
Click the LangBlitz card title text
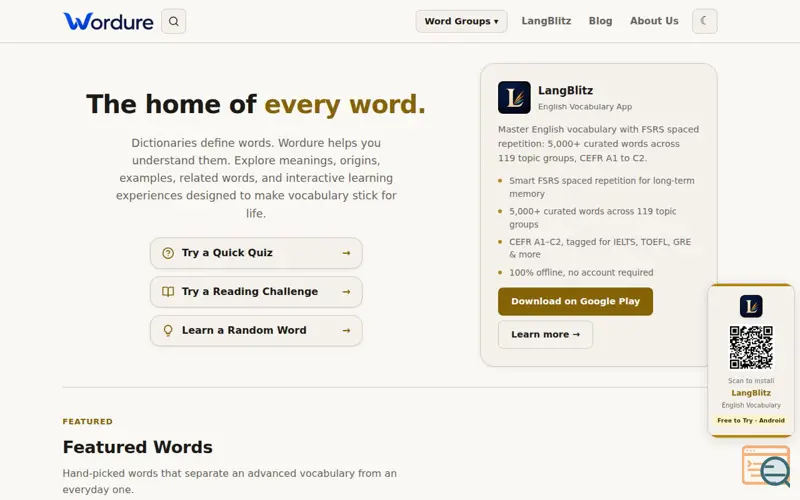click(565, 90)
